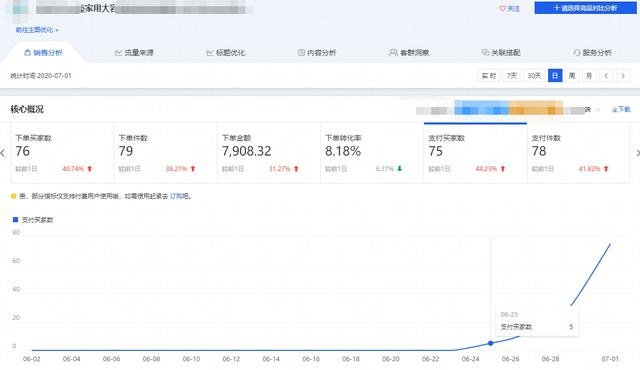Select the 日 daily granularity button
Screen dimensions: 640x370
555,75
